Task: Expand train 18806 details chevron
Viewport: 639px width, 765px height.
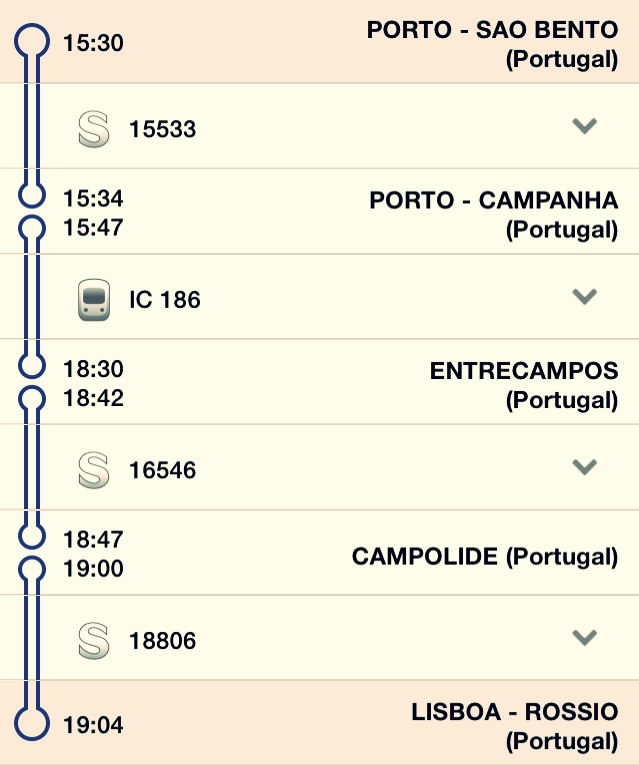Action: click(x=584, y=637)
